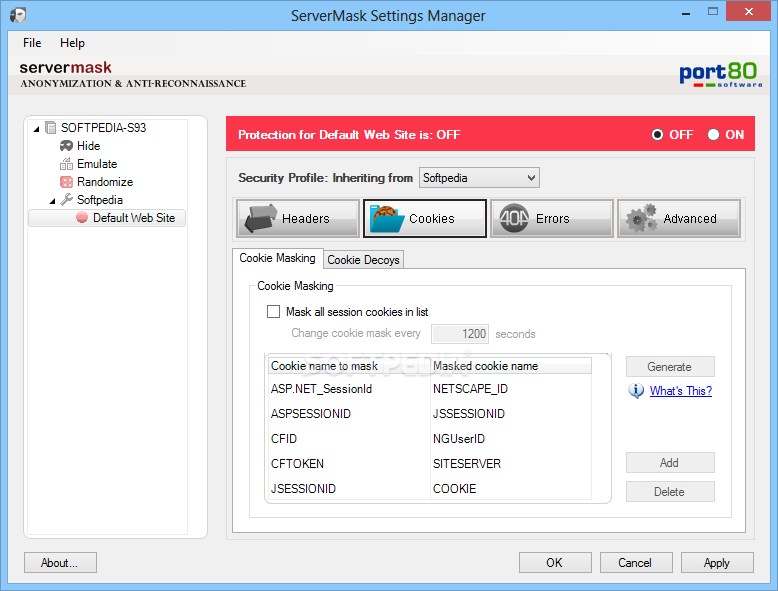Turn protection ON with the radio button

click(x=713, y=134)
